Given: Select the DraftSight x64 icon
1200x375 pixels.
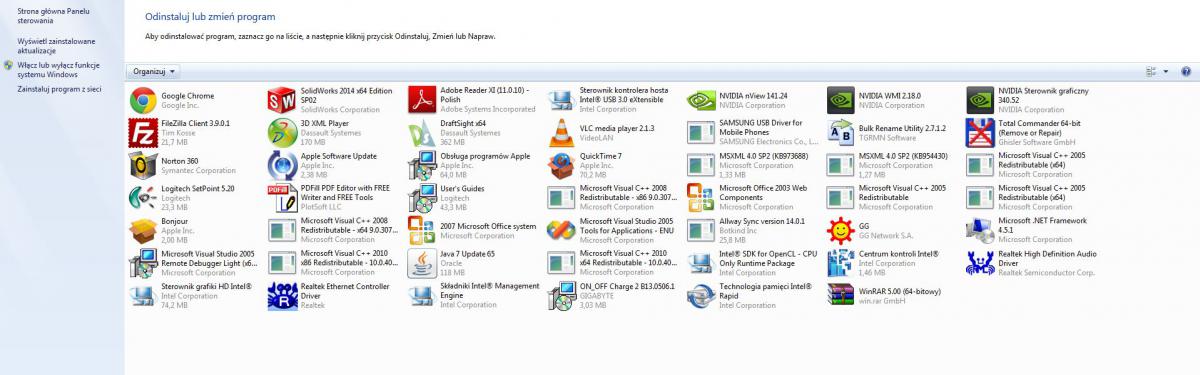Looking at the screenshot, I should tap(422, 132).
